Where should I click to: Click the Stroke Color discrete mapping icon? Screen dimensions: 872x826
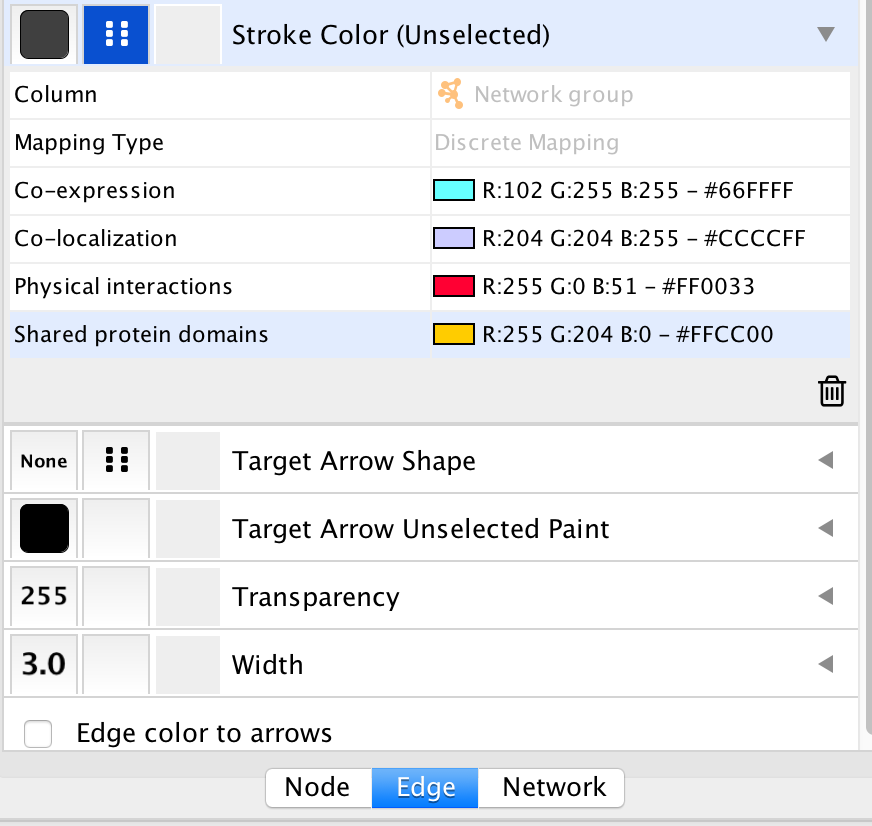(116, 36)
